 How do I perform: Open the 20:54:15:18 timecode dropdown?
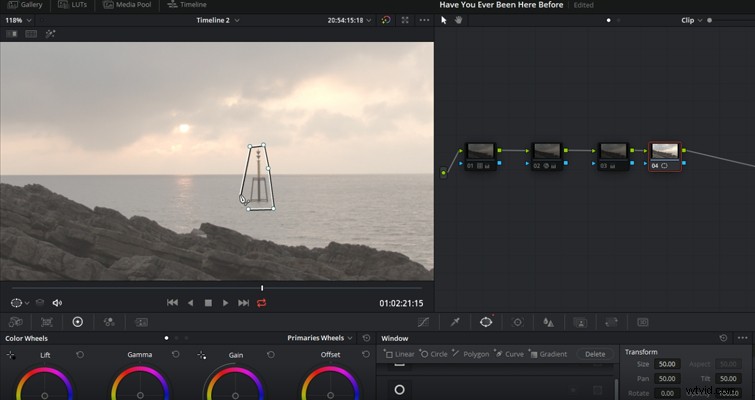tap(350, 20)
